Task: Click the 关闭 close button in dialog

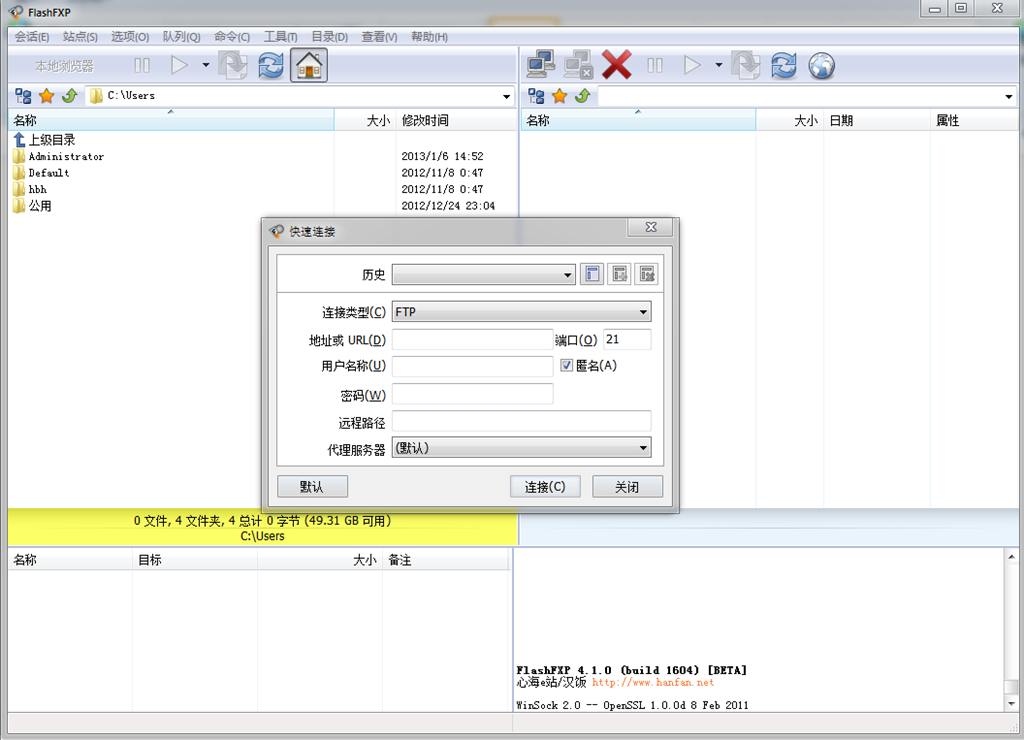Action: coord(627,487)
